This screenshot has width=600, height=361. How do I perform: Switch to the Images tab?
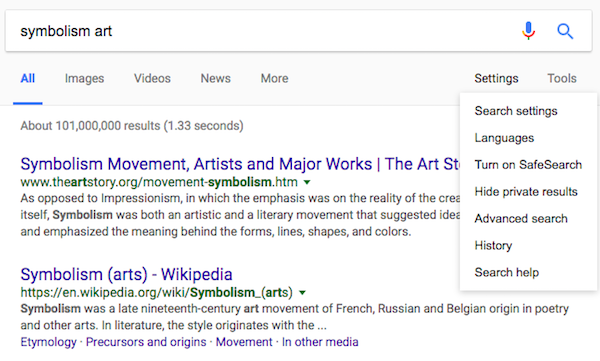(84, 78)
